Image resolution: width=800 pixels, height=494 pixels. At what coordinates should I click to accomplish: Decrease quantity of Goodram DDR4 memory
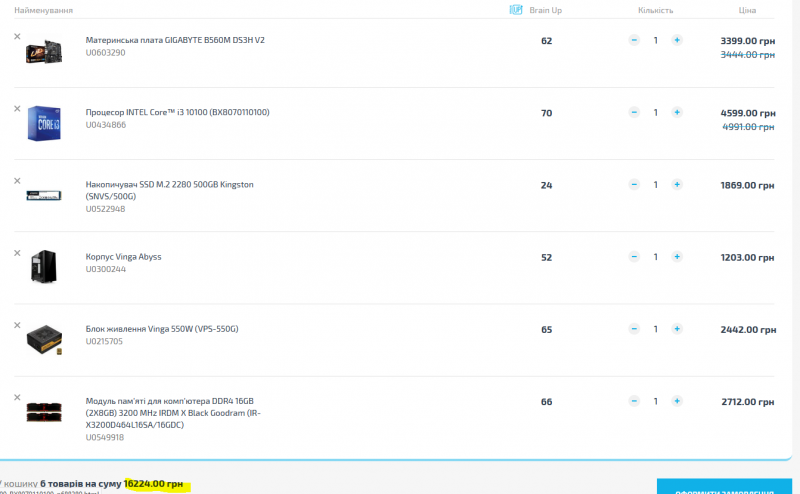(x=634, y=401)
